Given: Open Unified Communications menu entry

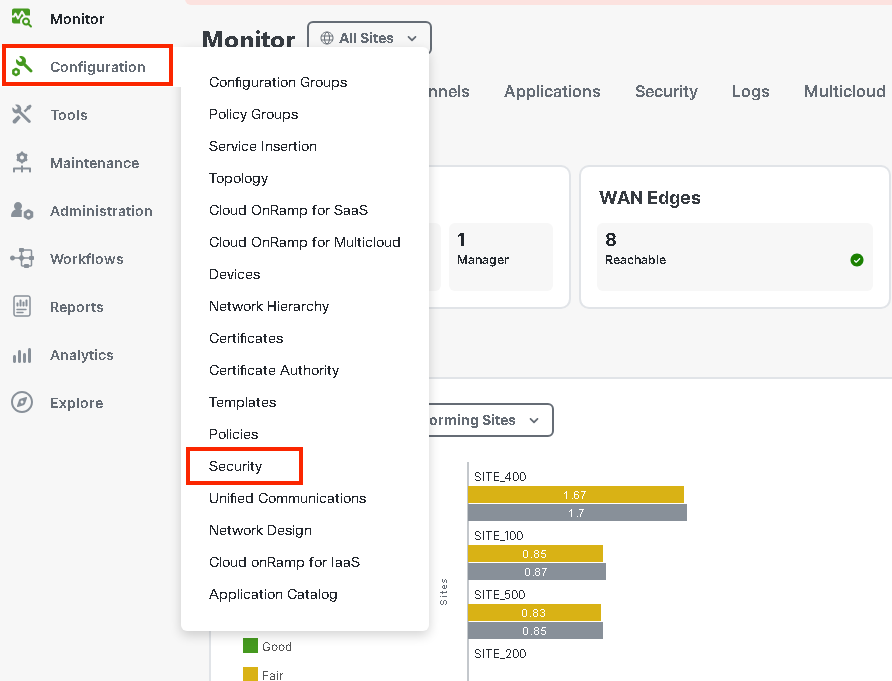Looking at the screenshot, I should (x=287, y=498).
